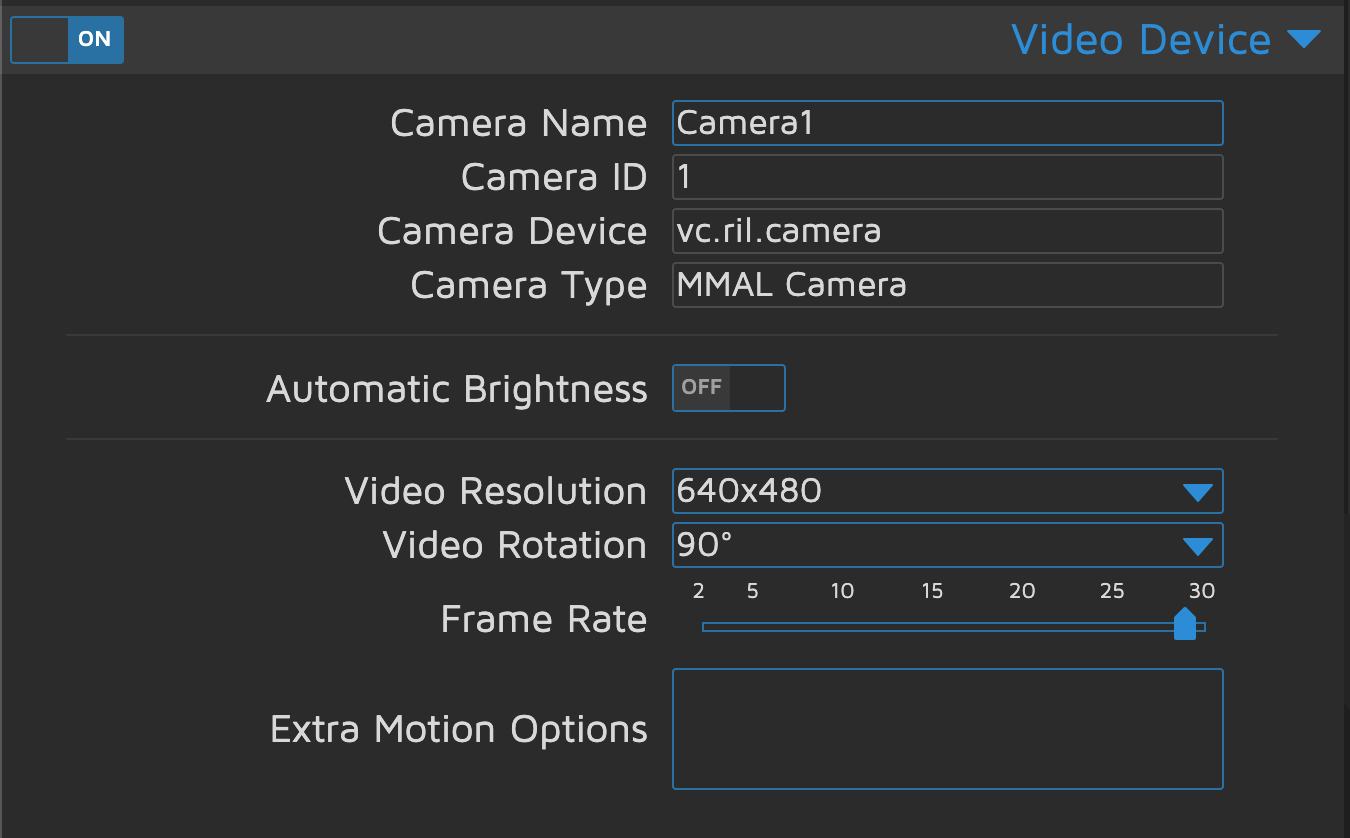Click the Camera Name text field

[x=947, y=123]
